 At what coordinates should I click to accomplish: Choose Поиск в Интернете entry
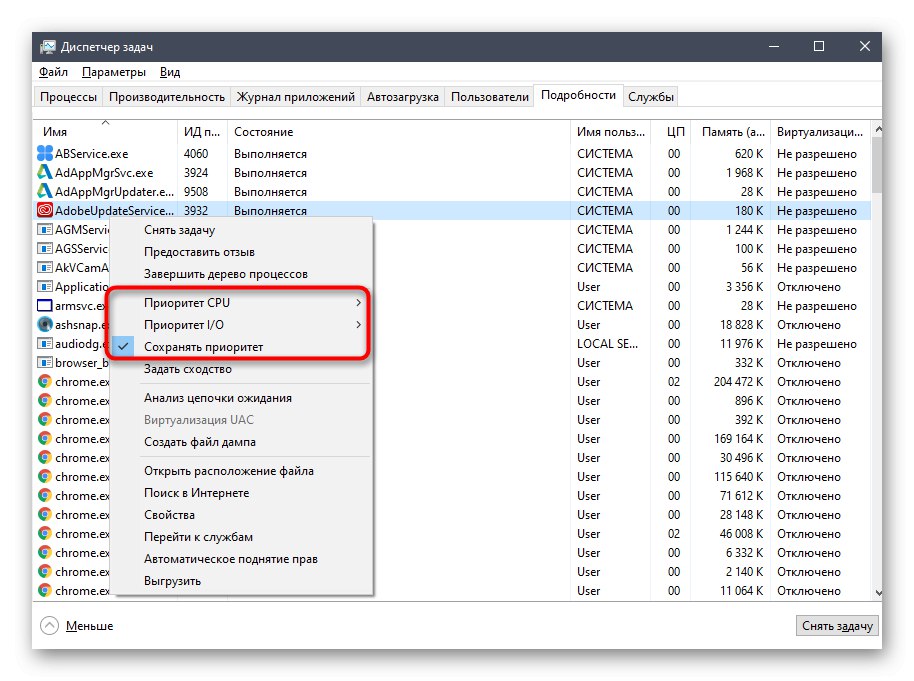241,493
